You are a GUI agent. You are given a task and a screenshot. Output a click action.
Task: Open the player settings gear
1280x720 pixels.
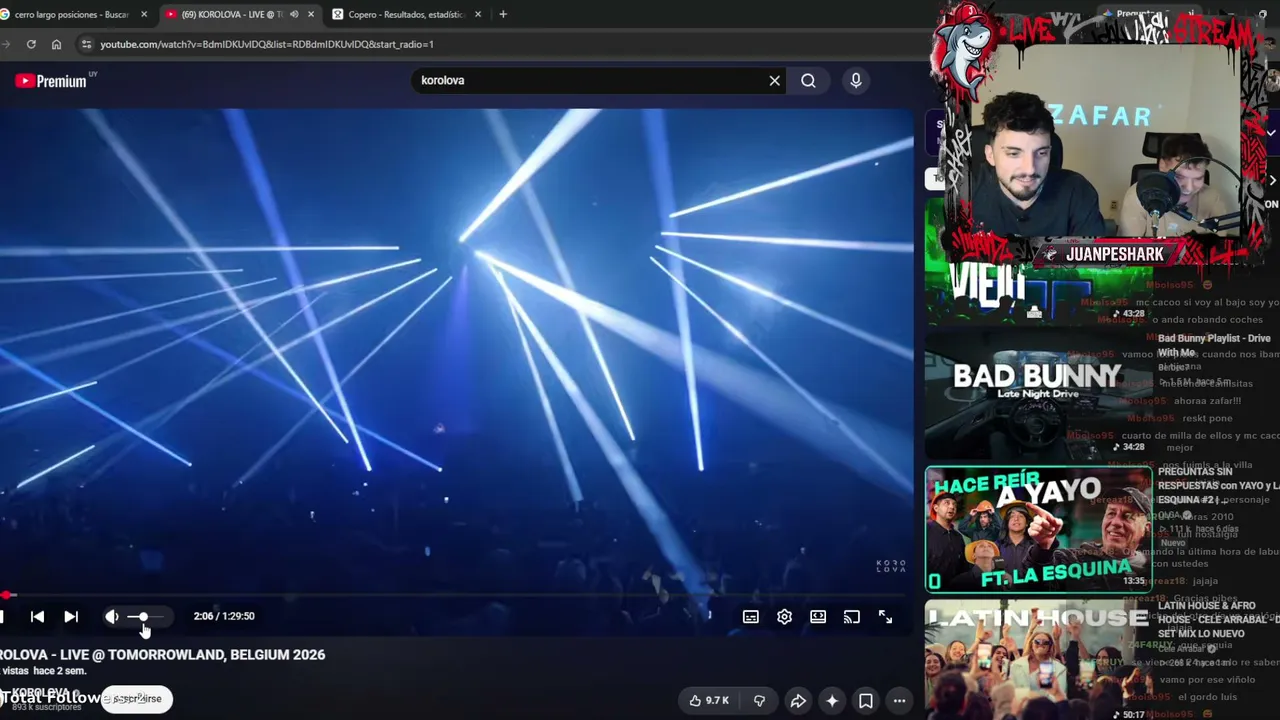coord(785,617)
